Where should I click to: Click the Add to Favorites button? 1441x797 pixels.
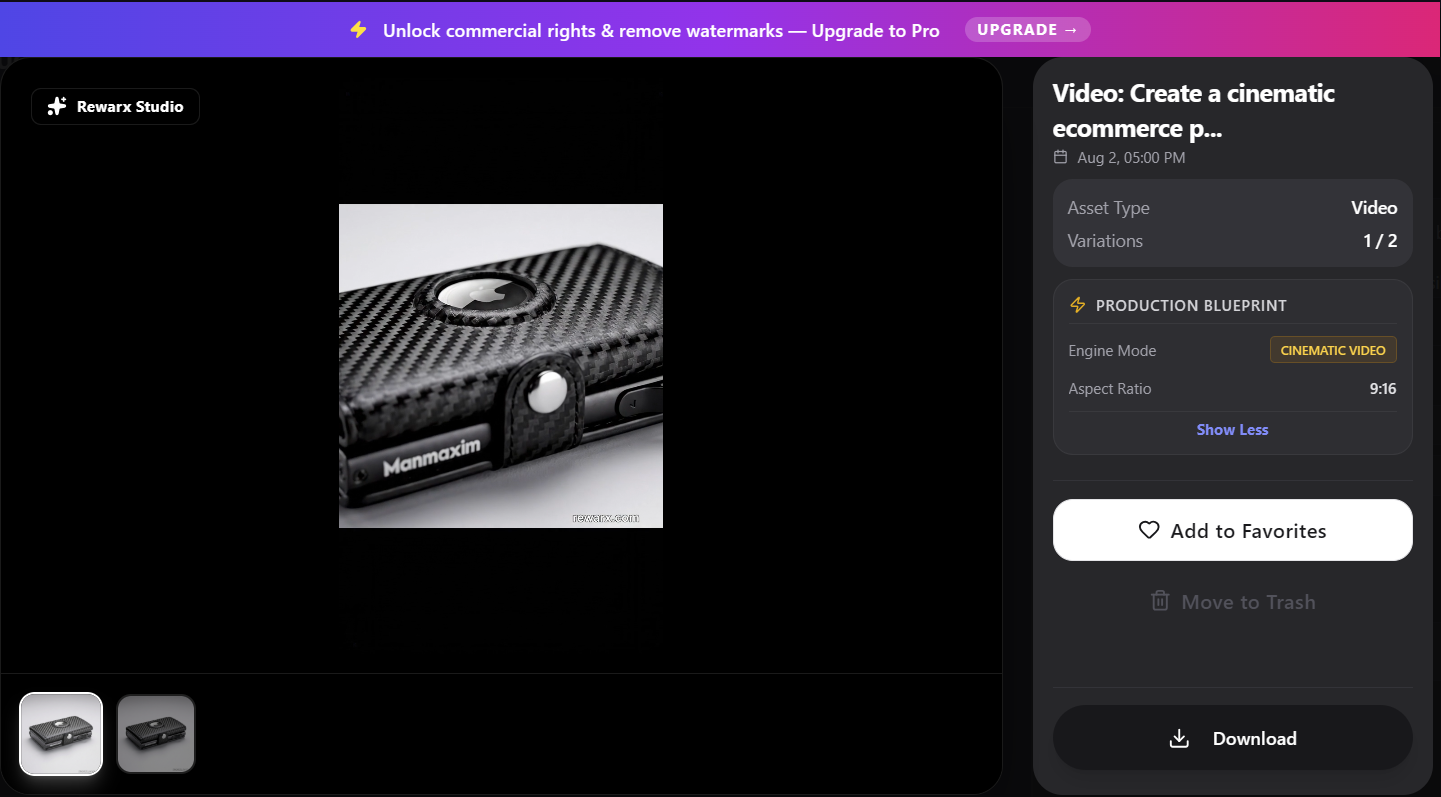click(x=1232, y=531)
